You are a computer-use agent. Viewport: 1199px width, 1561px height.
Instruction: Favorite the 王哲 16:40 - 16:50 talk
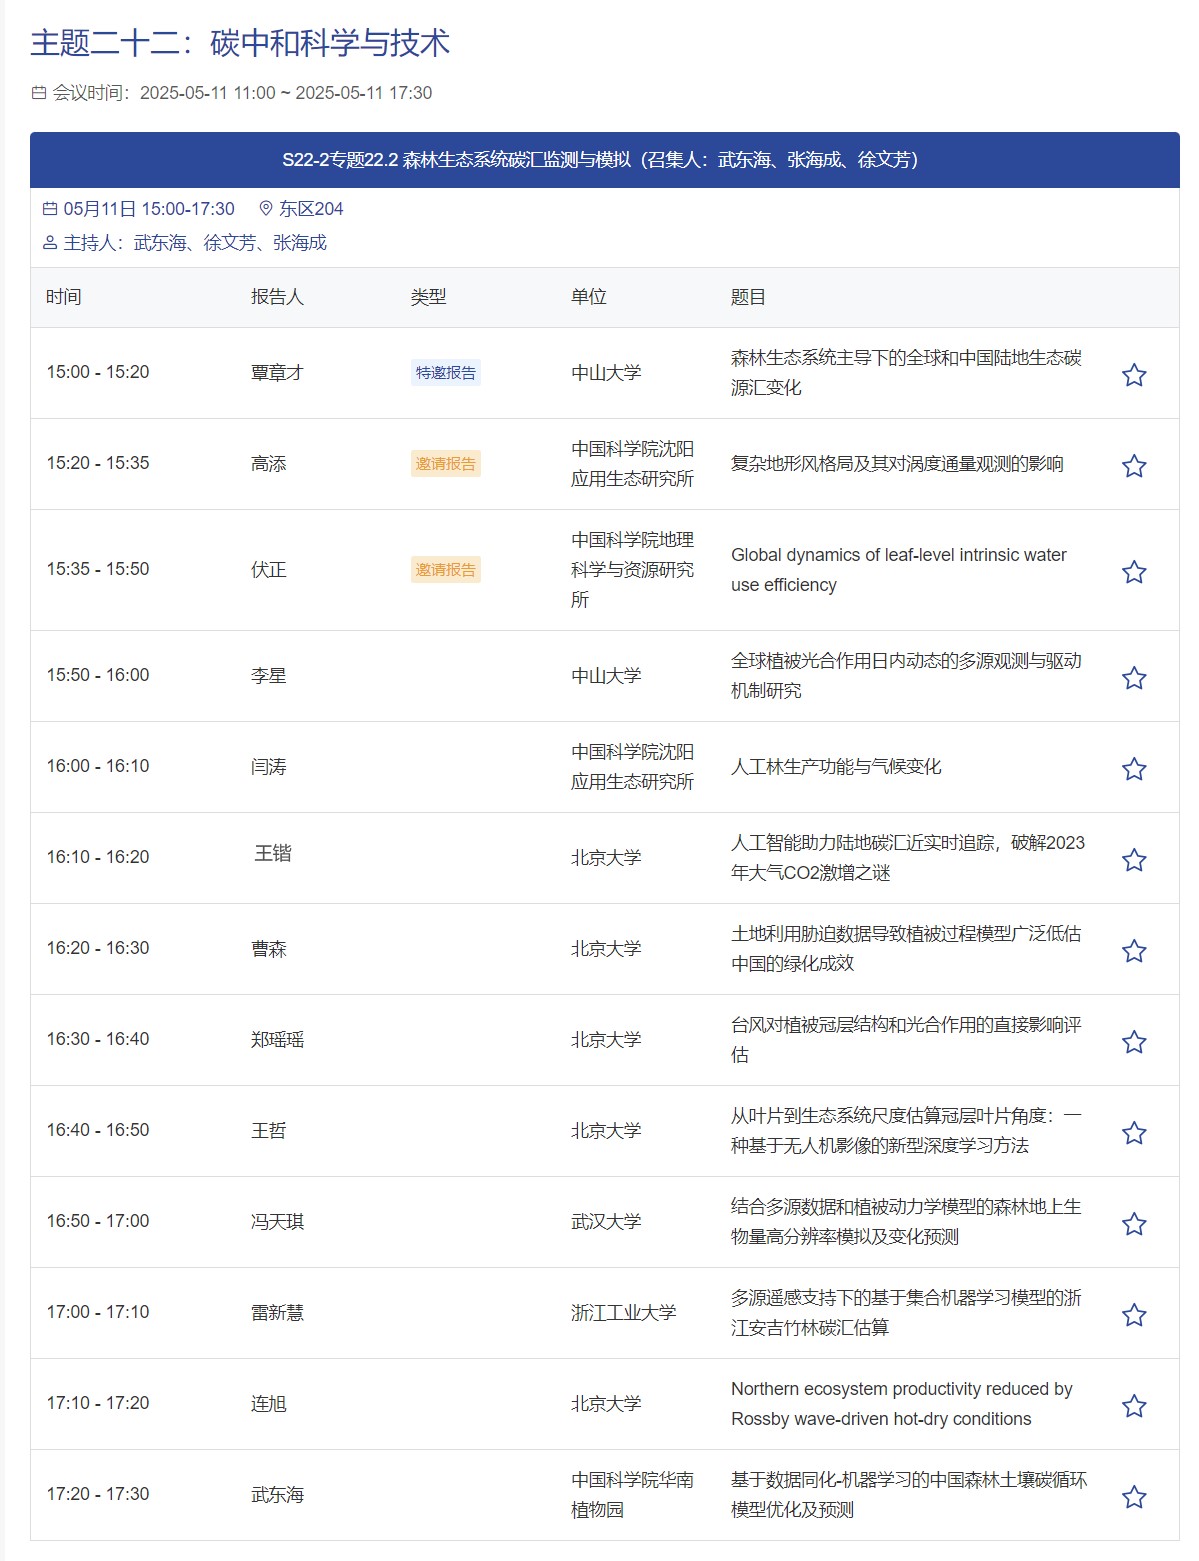click(1133, 1133)
